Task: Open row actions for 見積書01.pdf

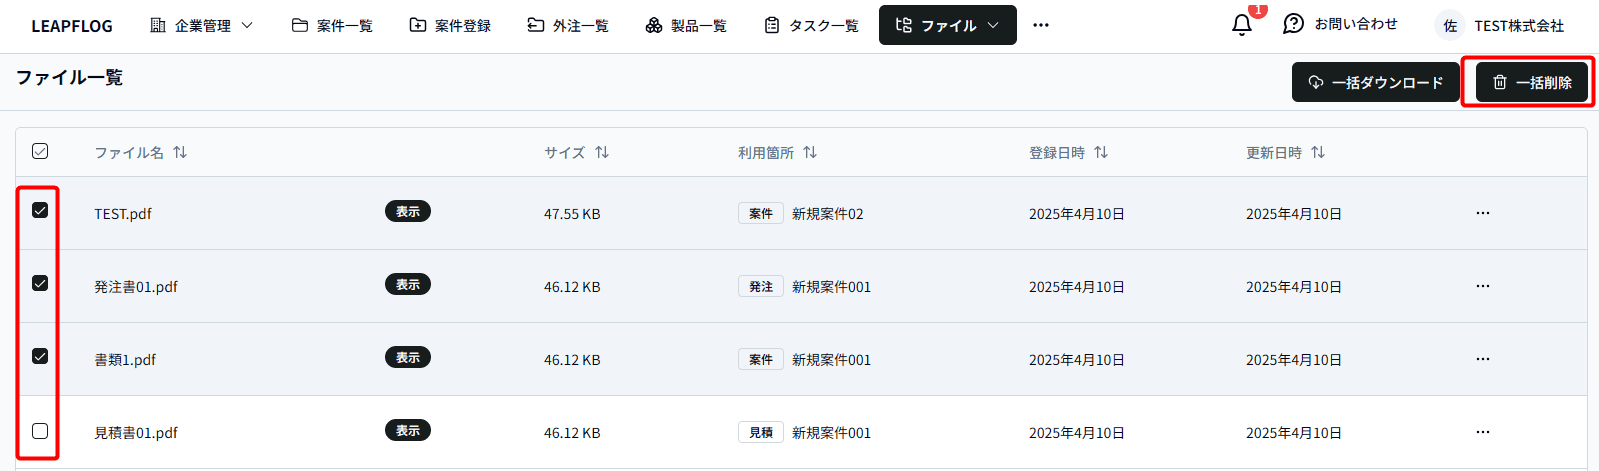Action: [1483, 432]
